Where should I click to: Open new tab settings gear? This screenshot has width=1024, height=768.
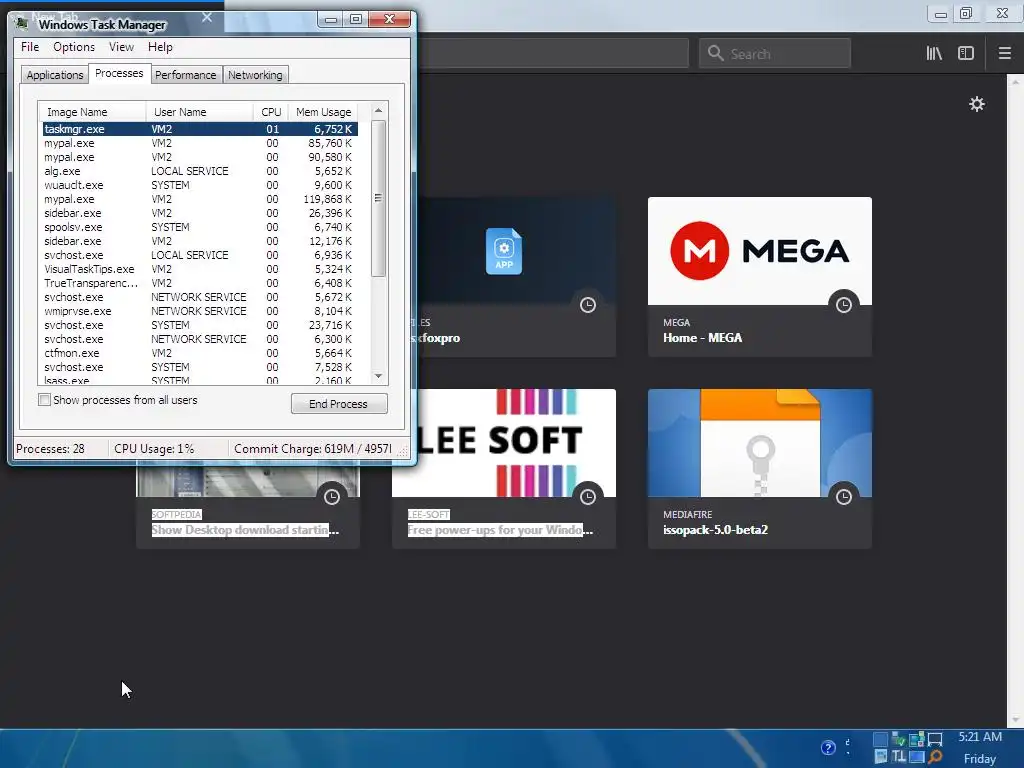976,104
